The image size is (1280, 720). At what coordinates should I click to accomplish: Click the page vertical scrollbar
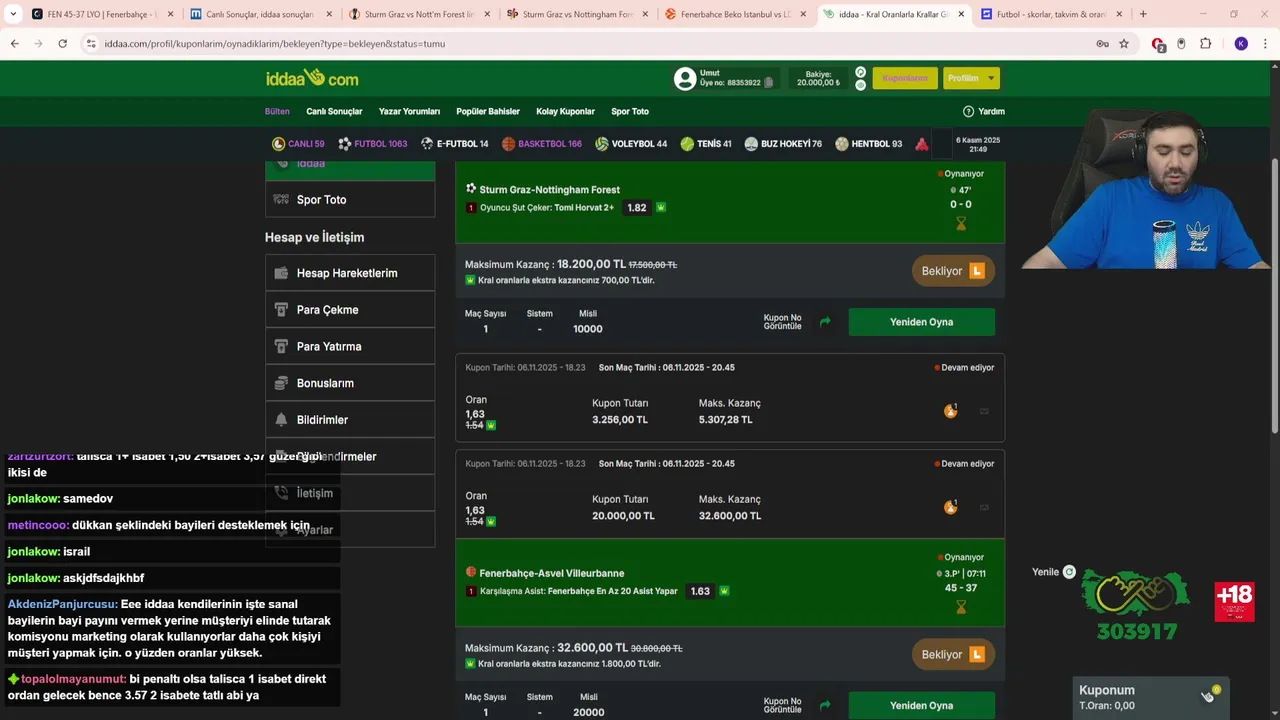1274,295
